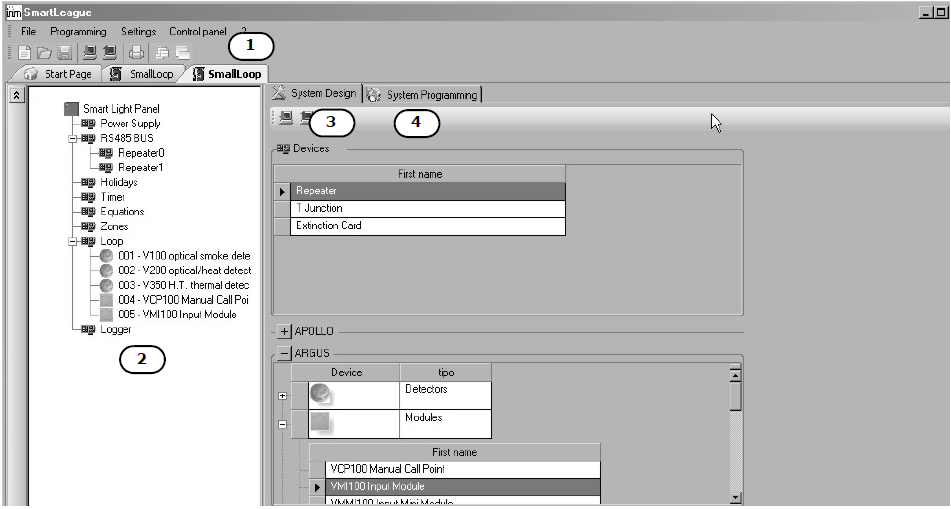Select the Zones tree item
This screenshot has height=509, width=951.
tap(114, 226)
